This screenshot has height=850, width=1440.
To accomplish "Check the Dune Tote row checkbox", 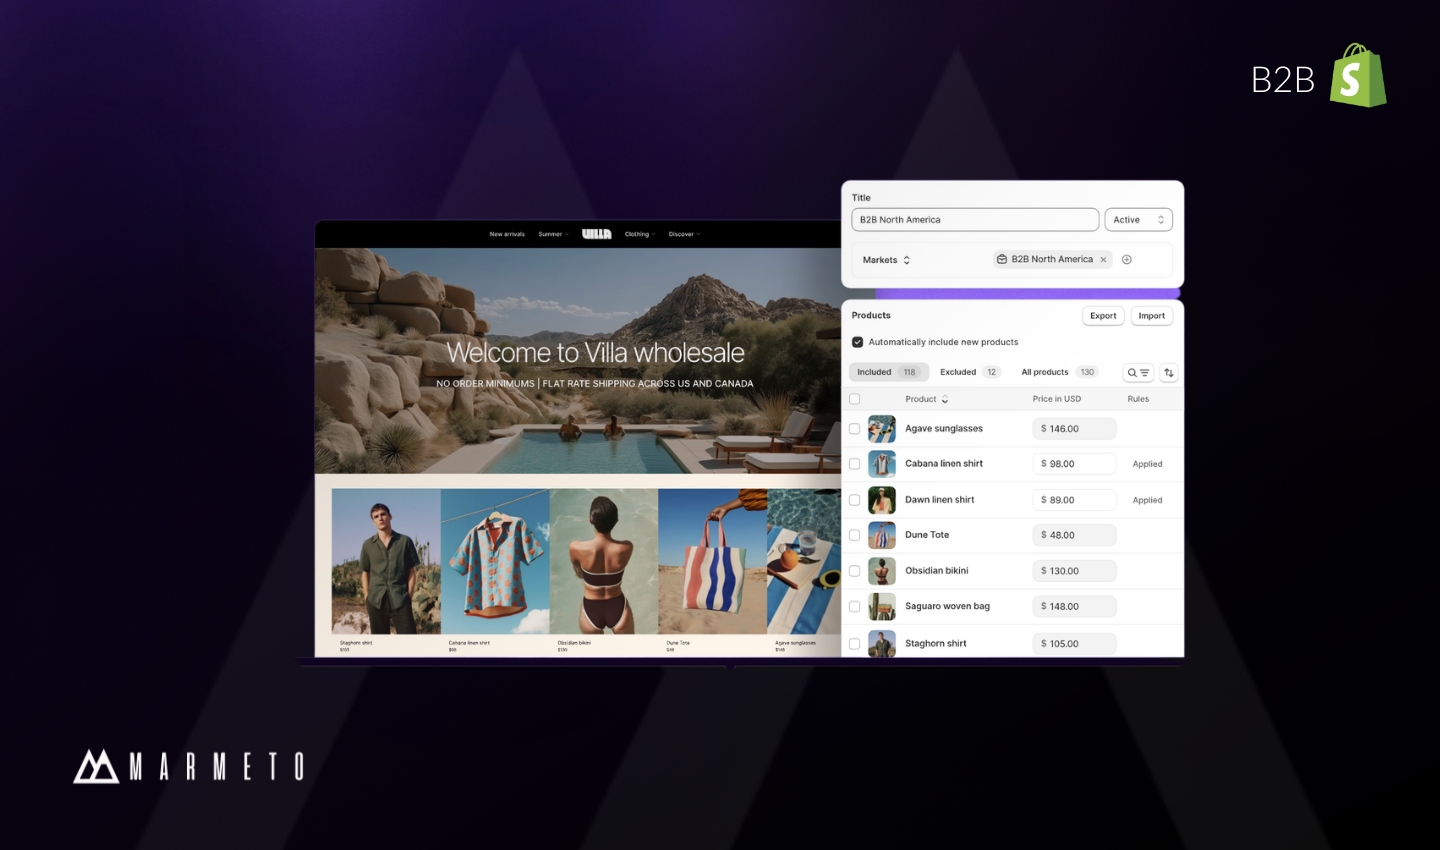I will pyautogui.click(x=855, y=535).
